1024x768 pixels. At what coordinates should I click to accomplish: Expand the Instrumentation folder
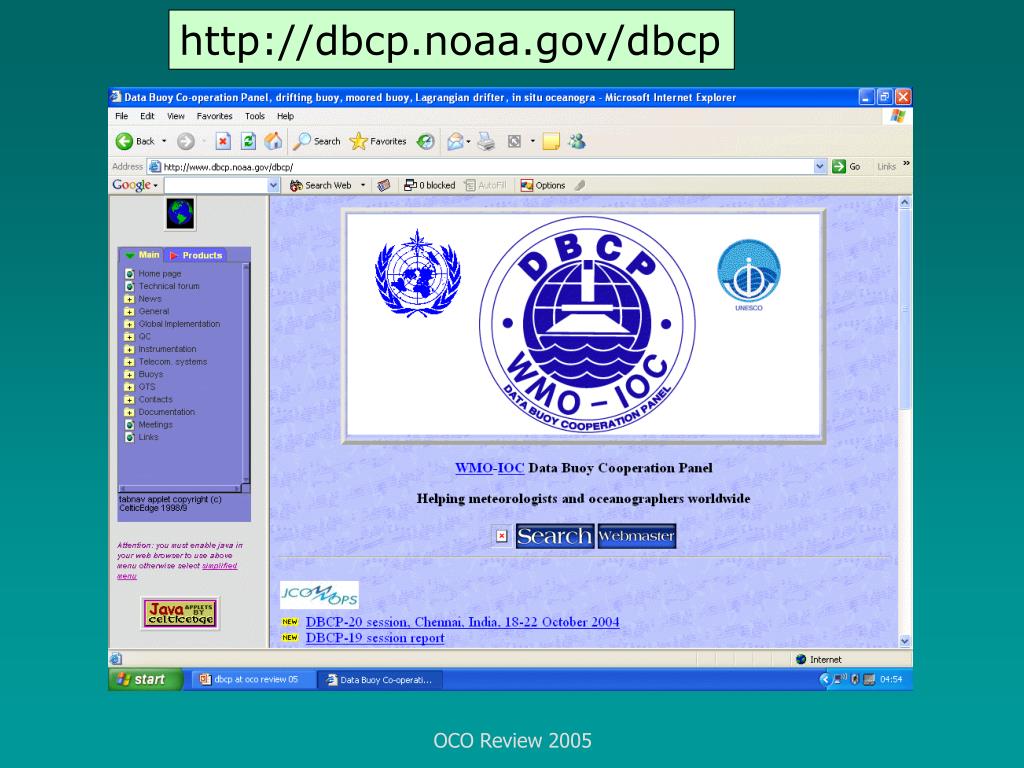129,349
